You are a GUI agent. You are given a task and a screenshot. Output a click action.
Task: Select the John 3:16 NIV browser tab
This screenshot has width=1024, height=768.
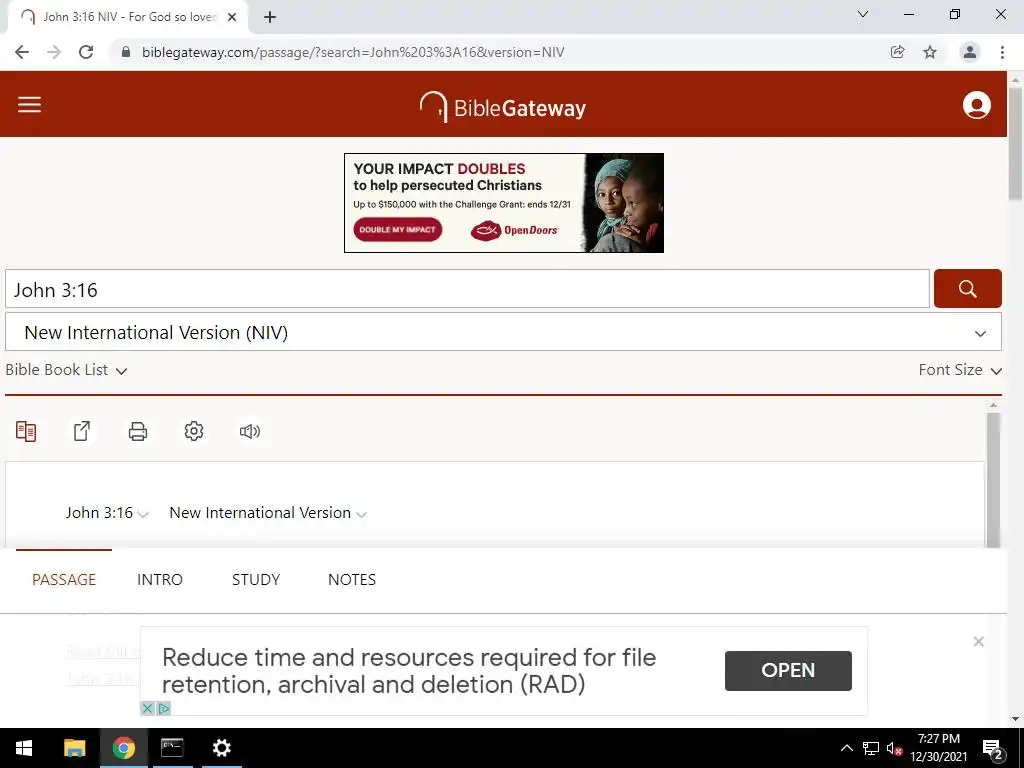pos(127,17)
